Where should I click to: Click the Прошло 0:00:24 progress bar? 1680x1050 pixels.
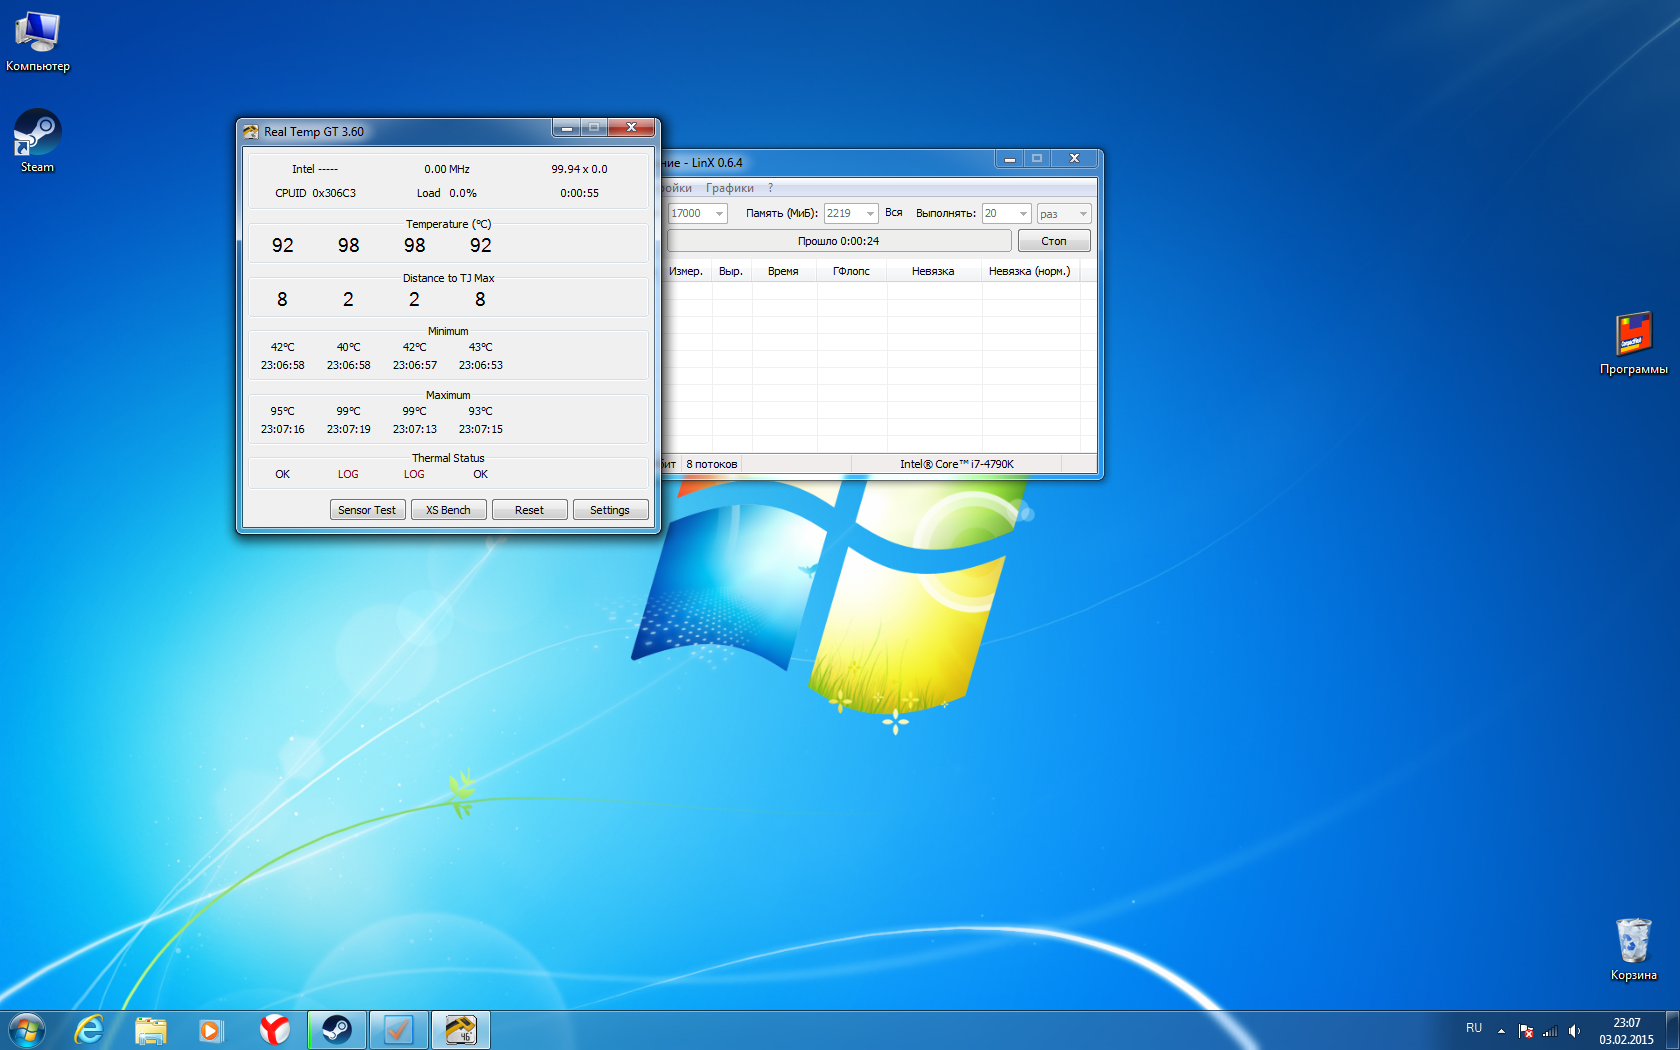839,241
